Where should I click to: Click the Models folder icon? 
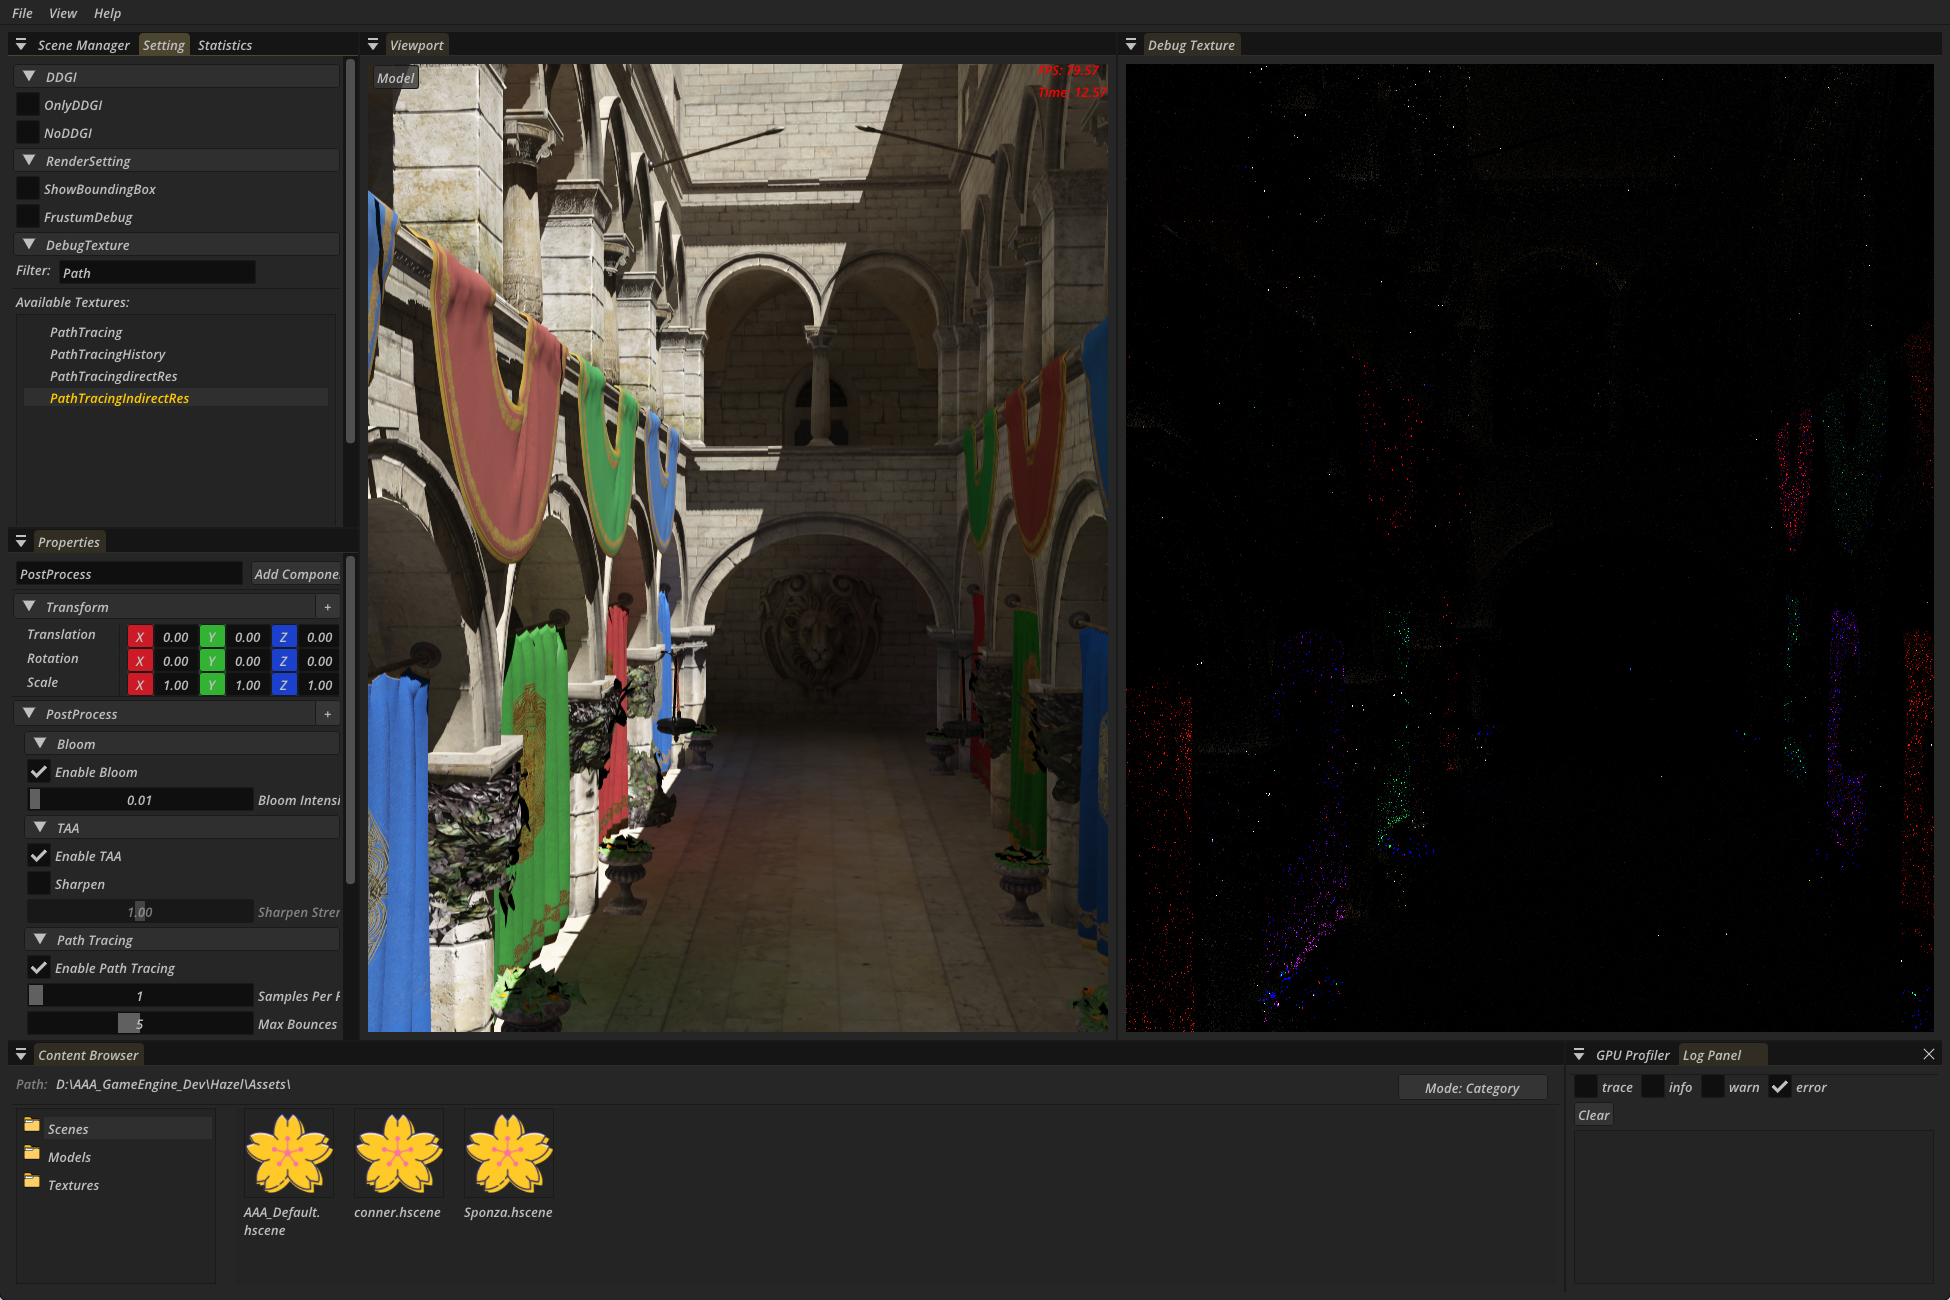click(32, 1154)
